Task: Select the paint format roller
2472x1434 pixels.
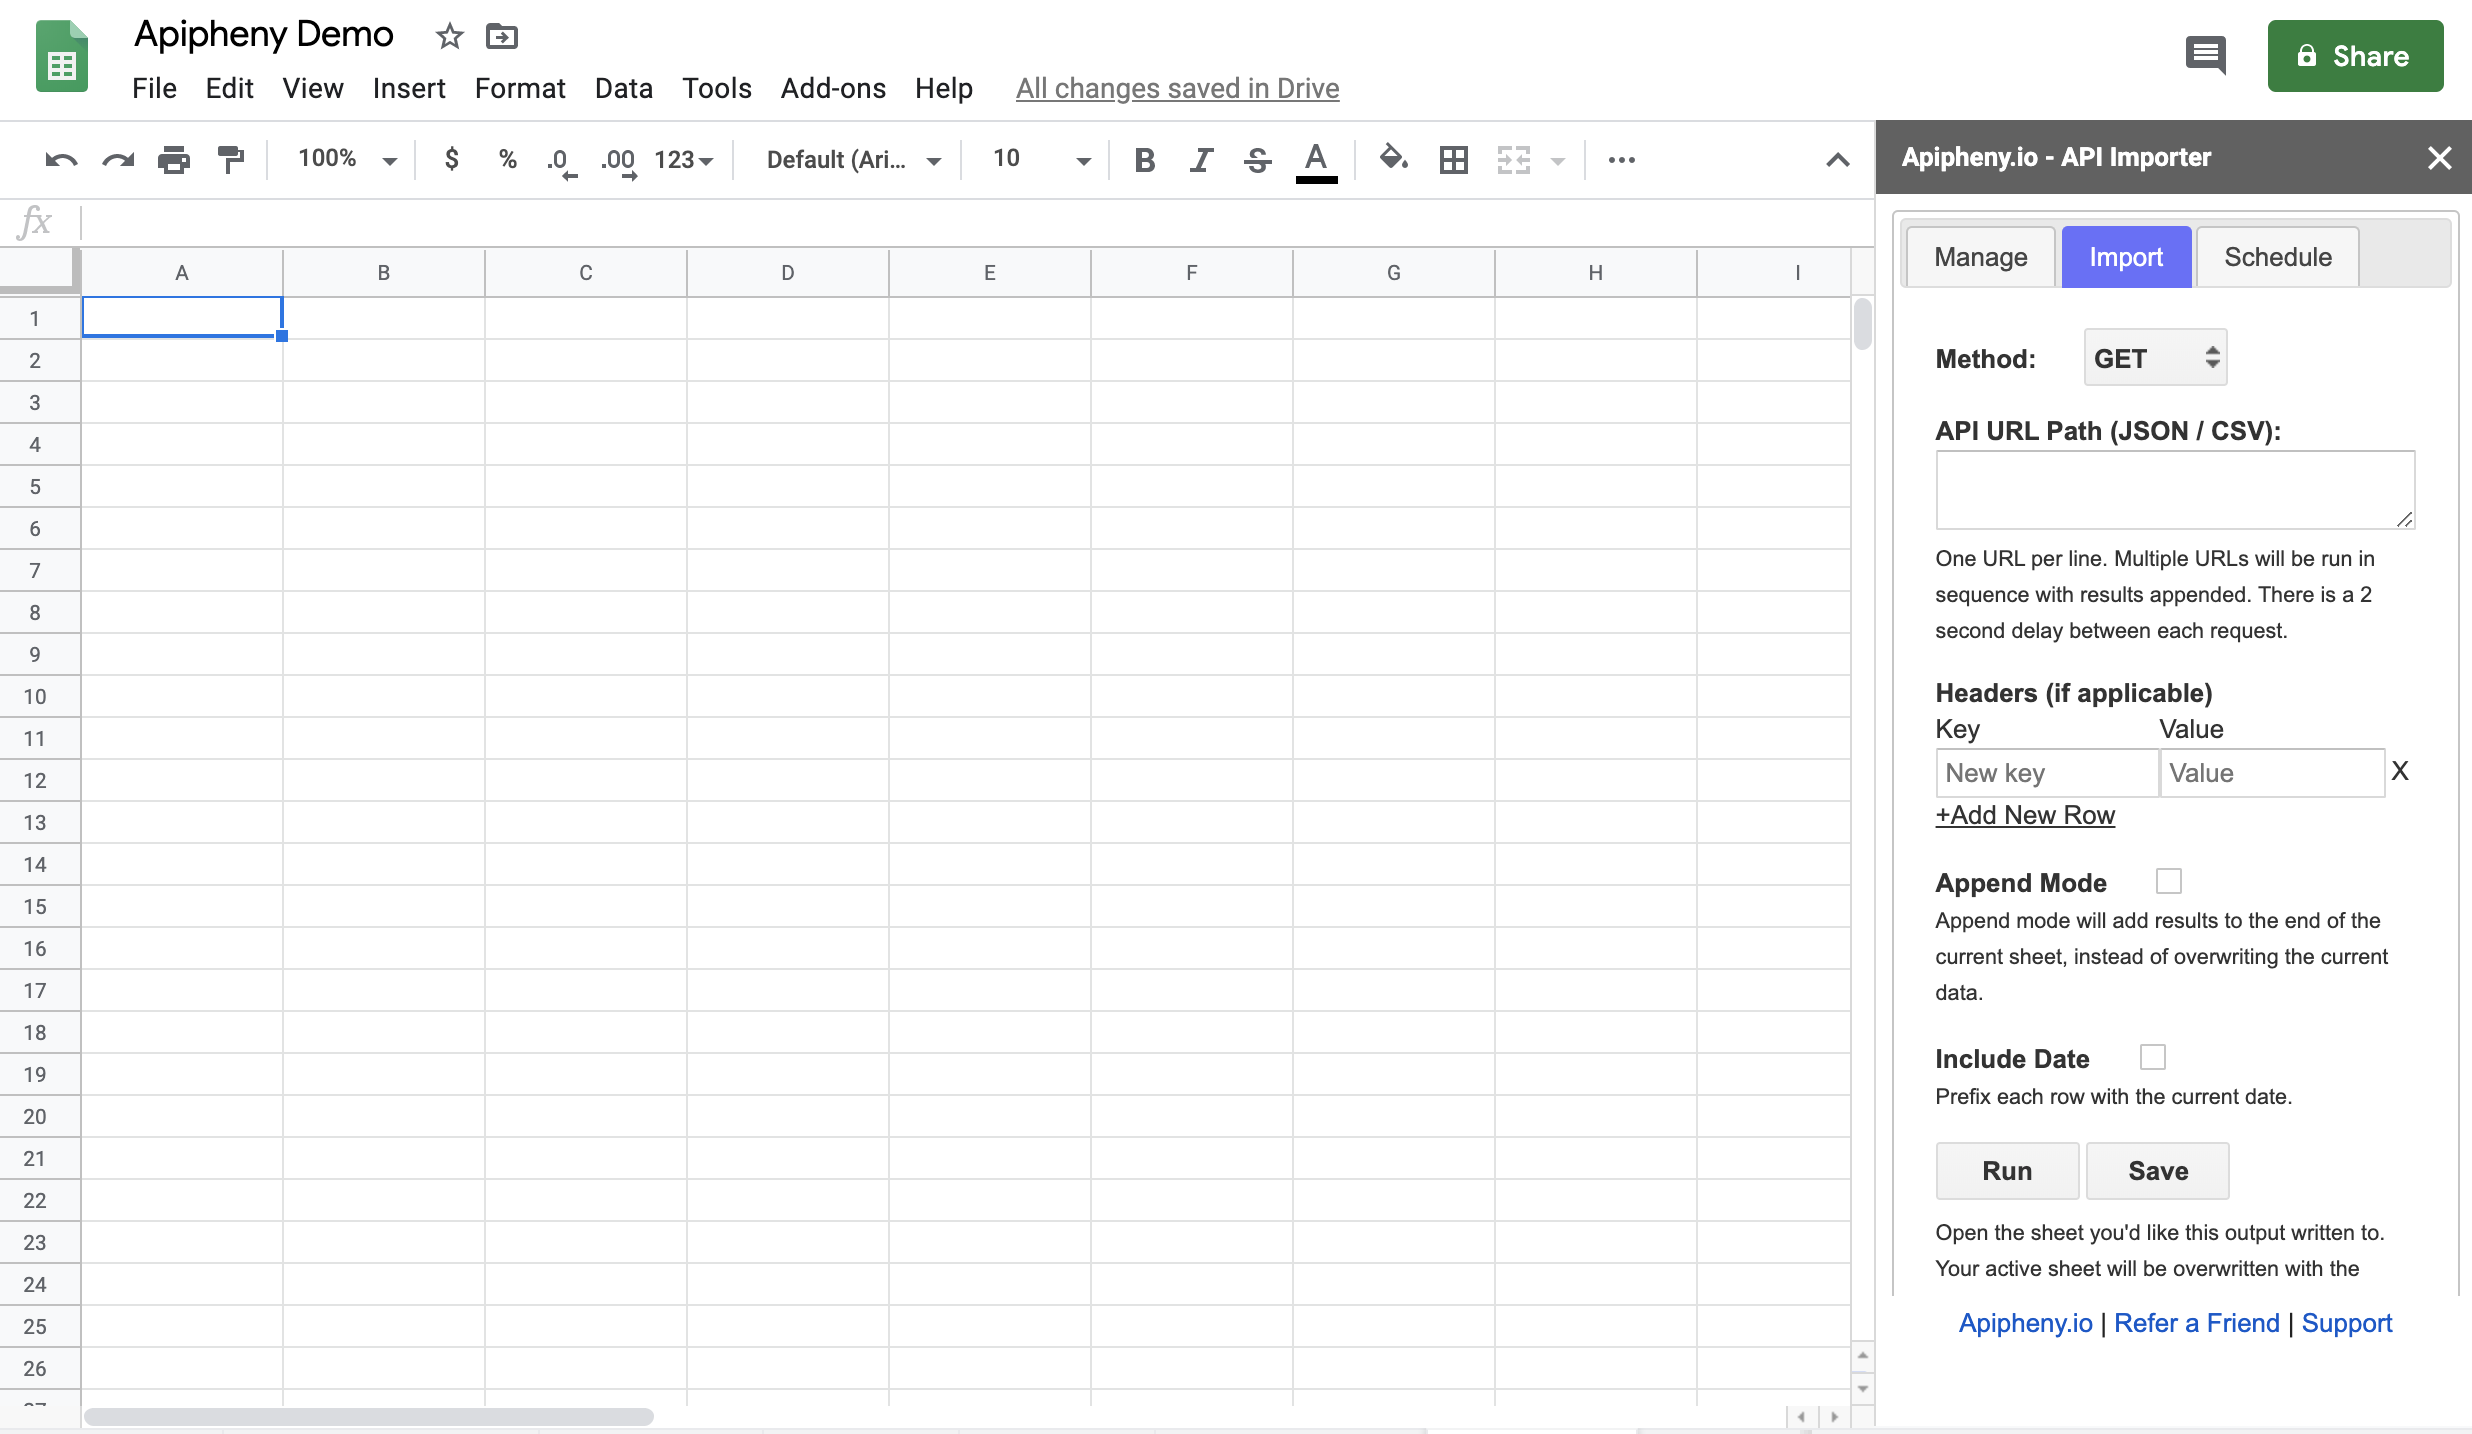Action: (x=231, y=160)
